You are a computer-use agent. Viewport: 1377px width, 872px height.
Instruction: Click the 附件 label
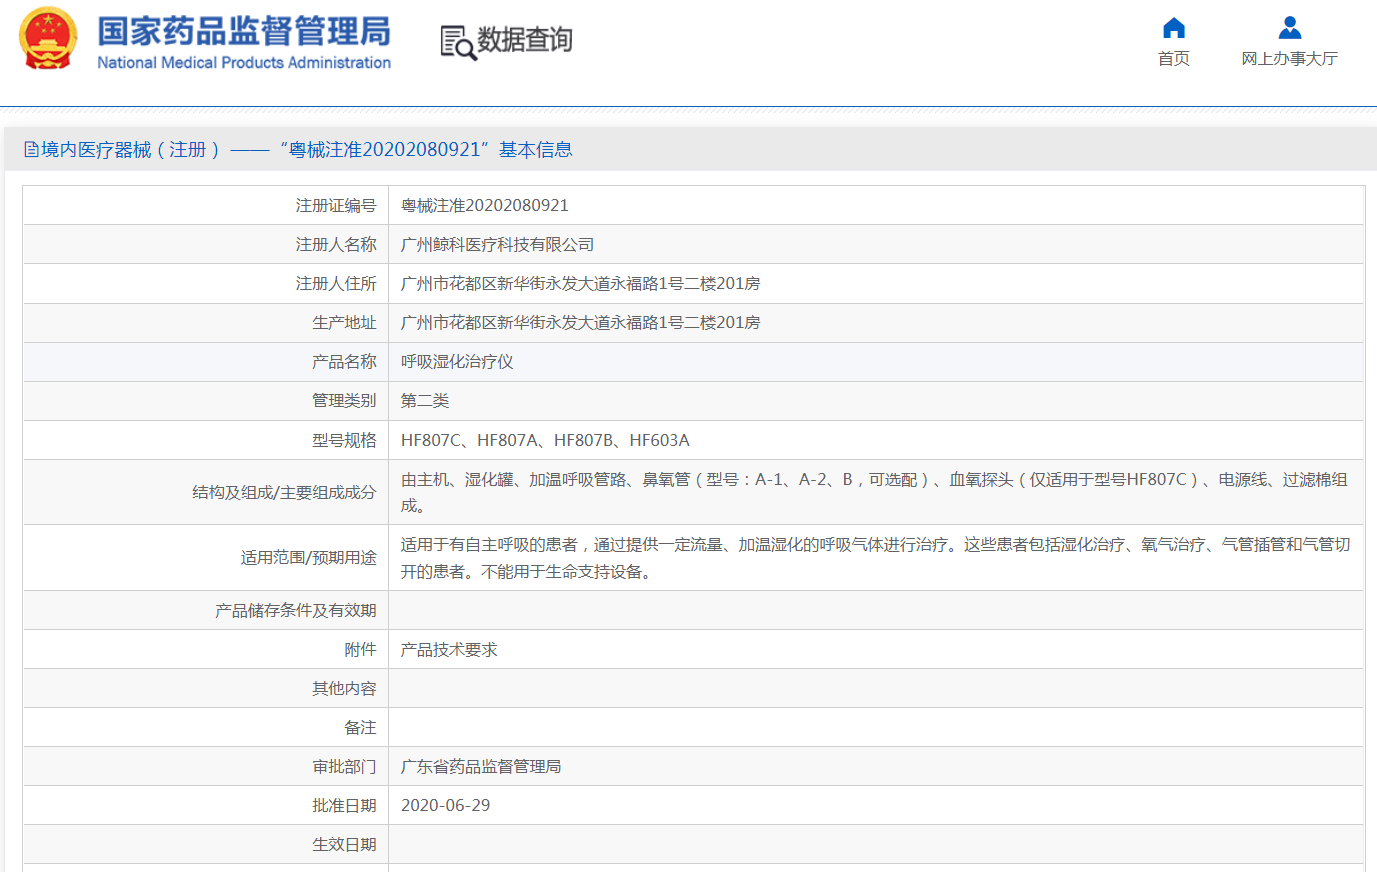pyautogui.click(x=360, y=650)
